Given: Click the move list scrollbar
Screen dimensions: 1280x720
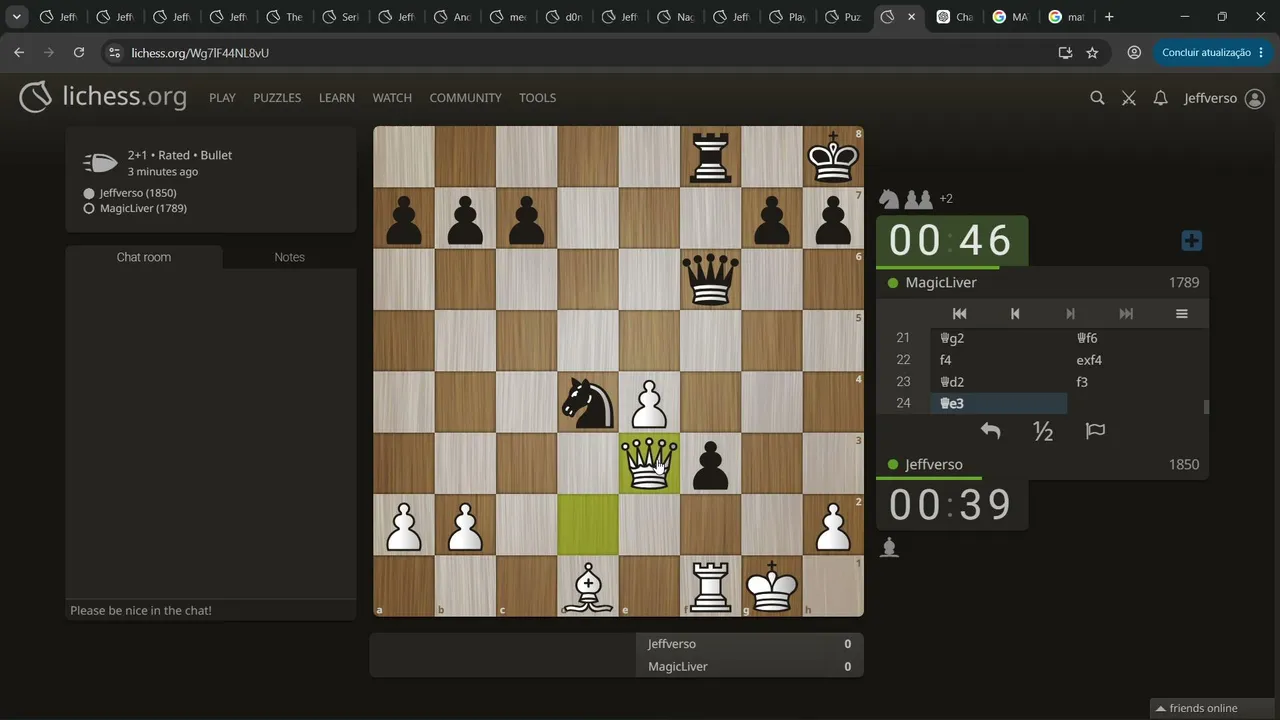Looking at the screenshot, I should pos(1206,406).
